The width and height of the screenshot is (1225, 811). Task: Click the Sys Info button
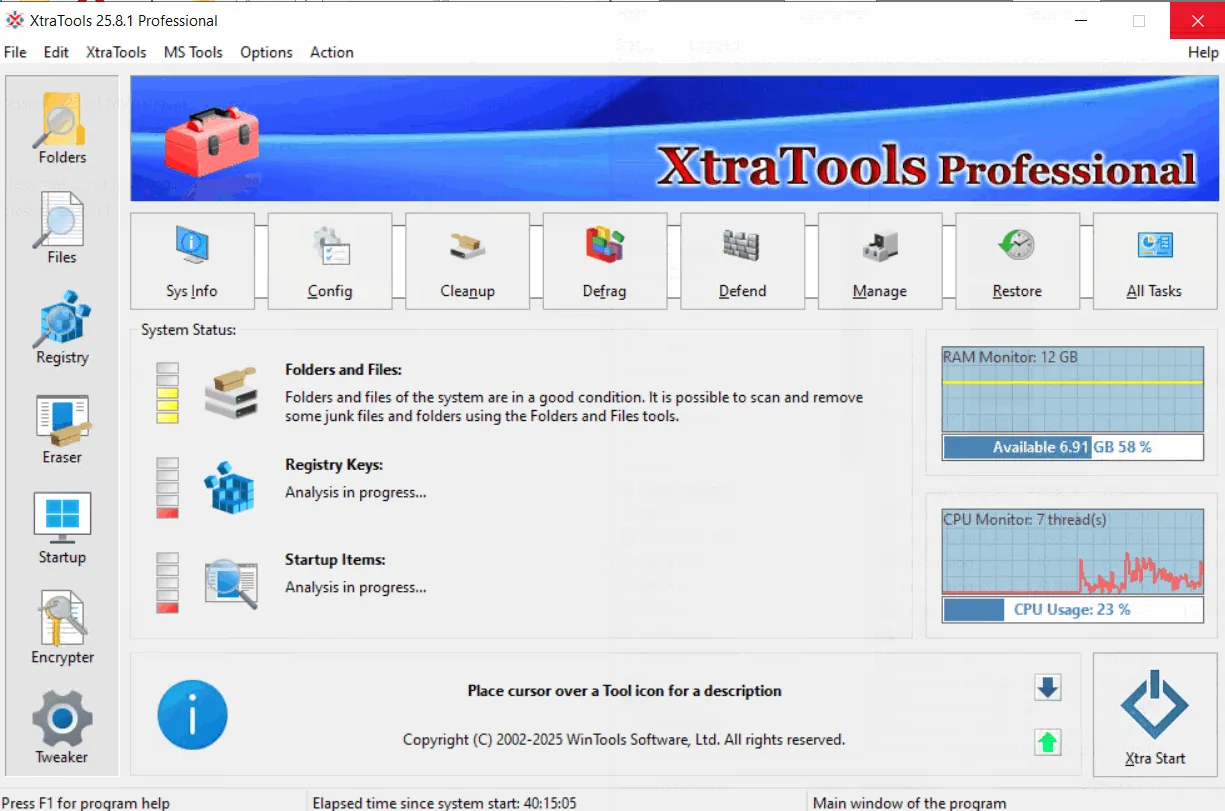tap(192, 261)
